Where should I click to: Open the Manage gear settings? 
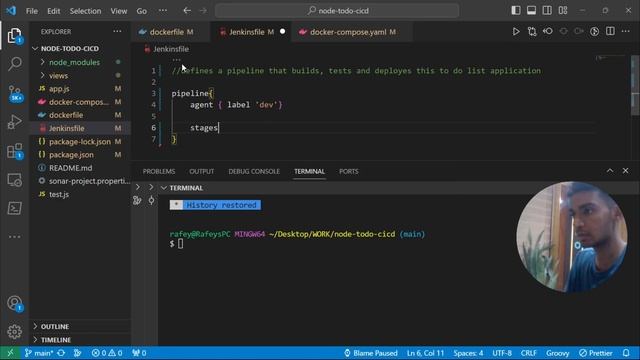pyautogui.click(x=15, y=331)
